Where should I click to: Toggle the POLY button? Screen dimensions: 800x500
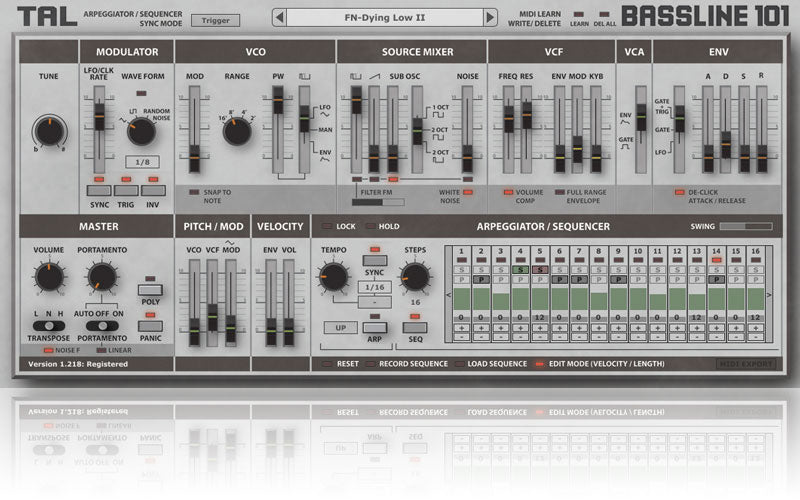click(x=151, y=290)
